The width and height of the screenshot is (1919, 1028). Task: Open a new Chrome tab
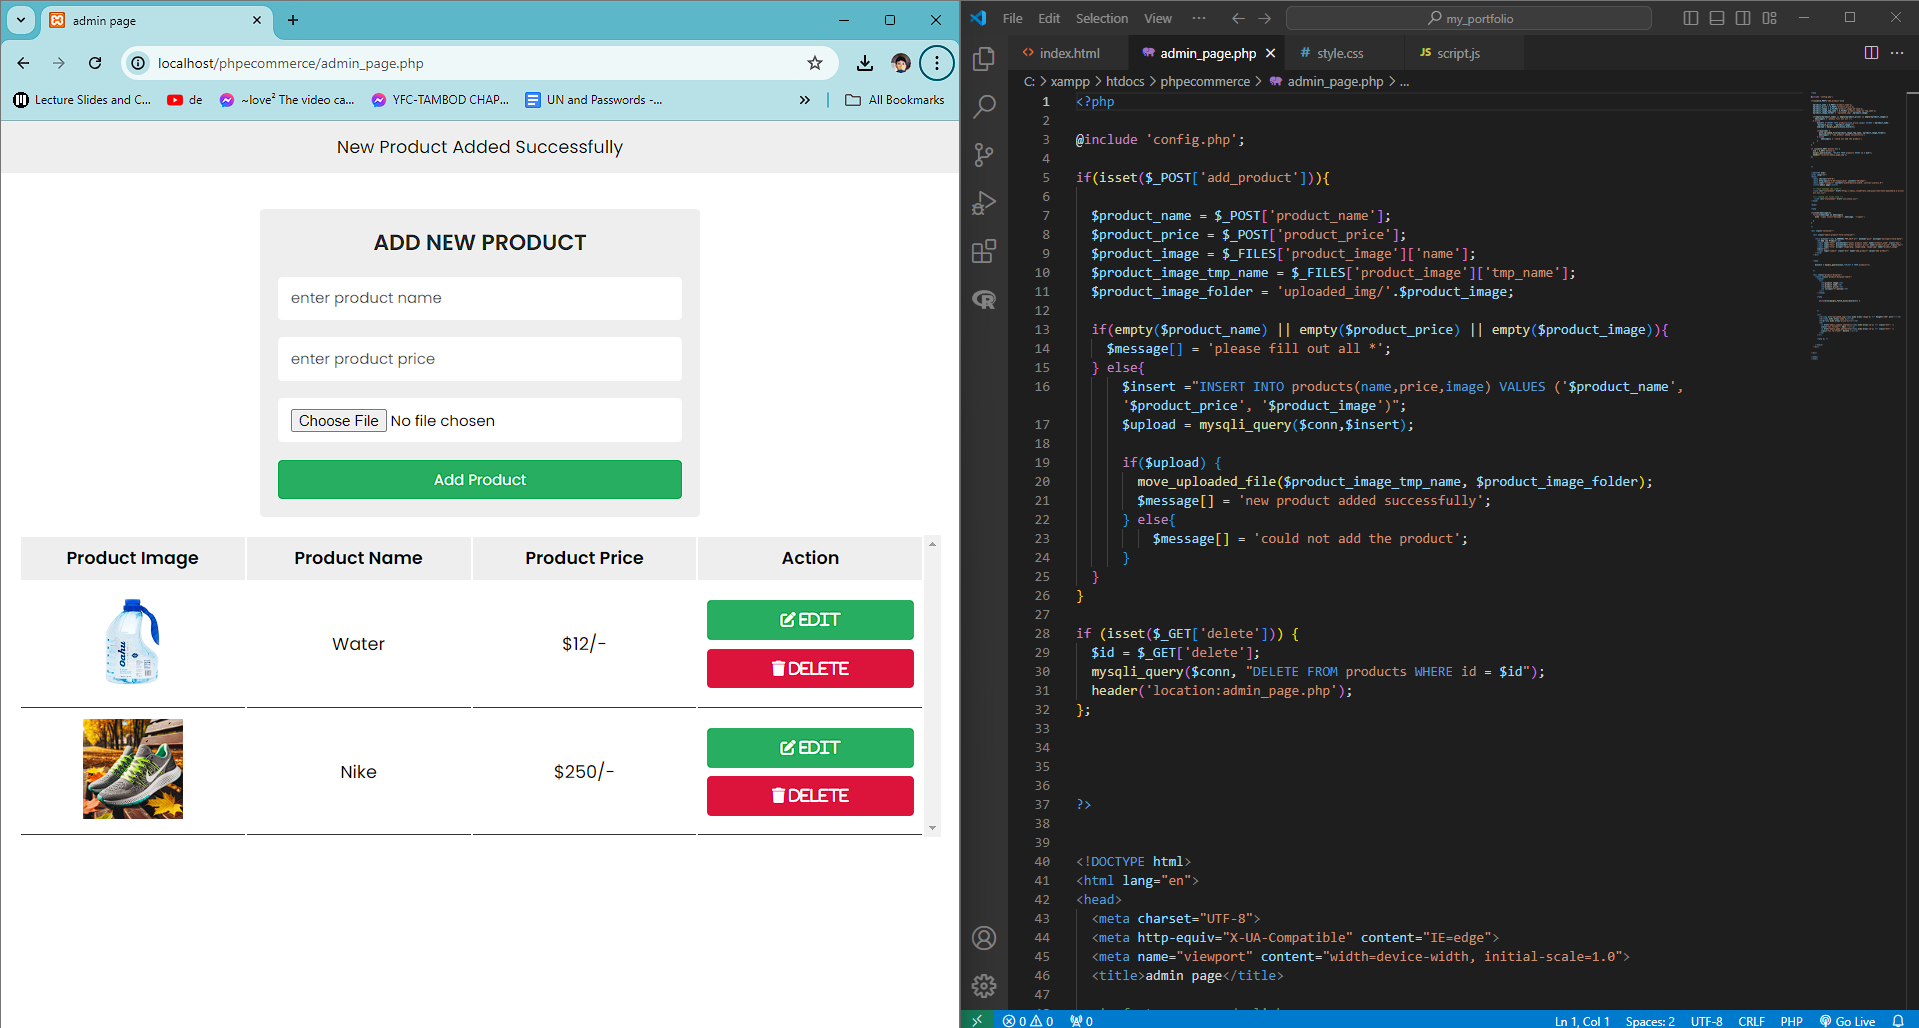(x=293, y=20)
